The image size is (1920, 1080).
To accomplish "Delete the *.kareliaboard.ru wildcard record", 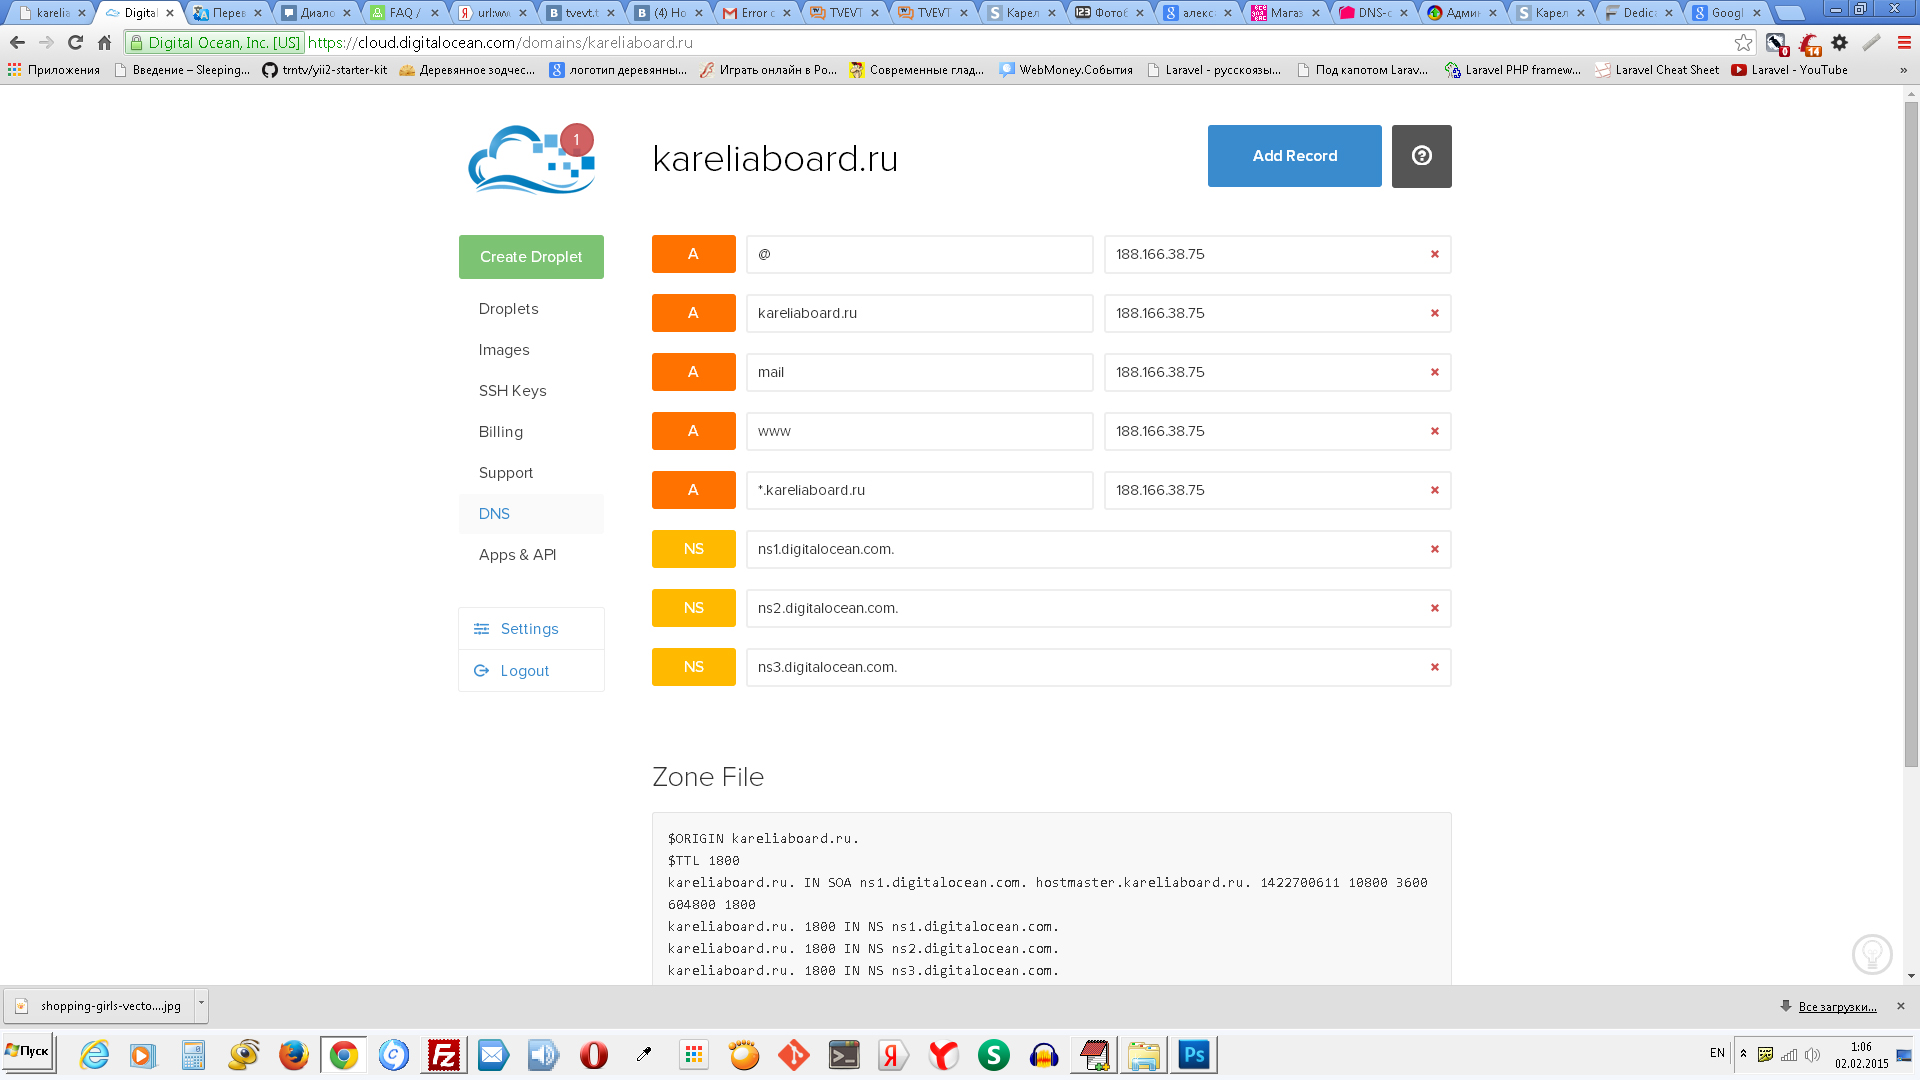I will tap(1434, 490).
